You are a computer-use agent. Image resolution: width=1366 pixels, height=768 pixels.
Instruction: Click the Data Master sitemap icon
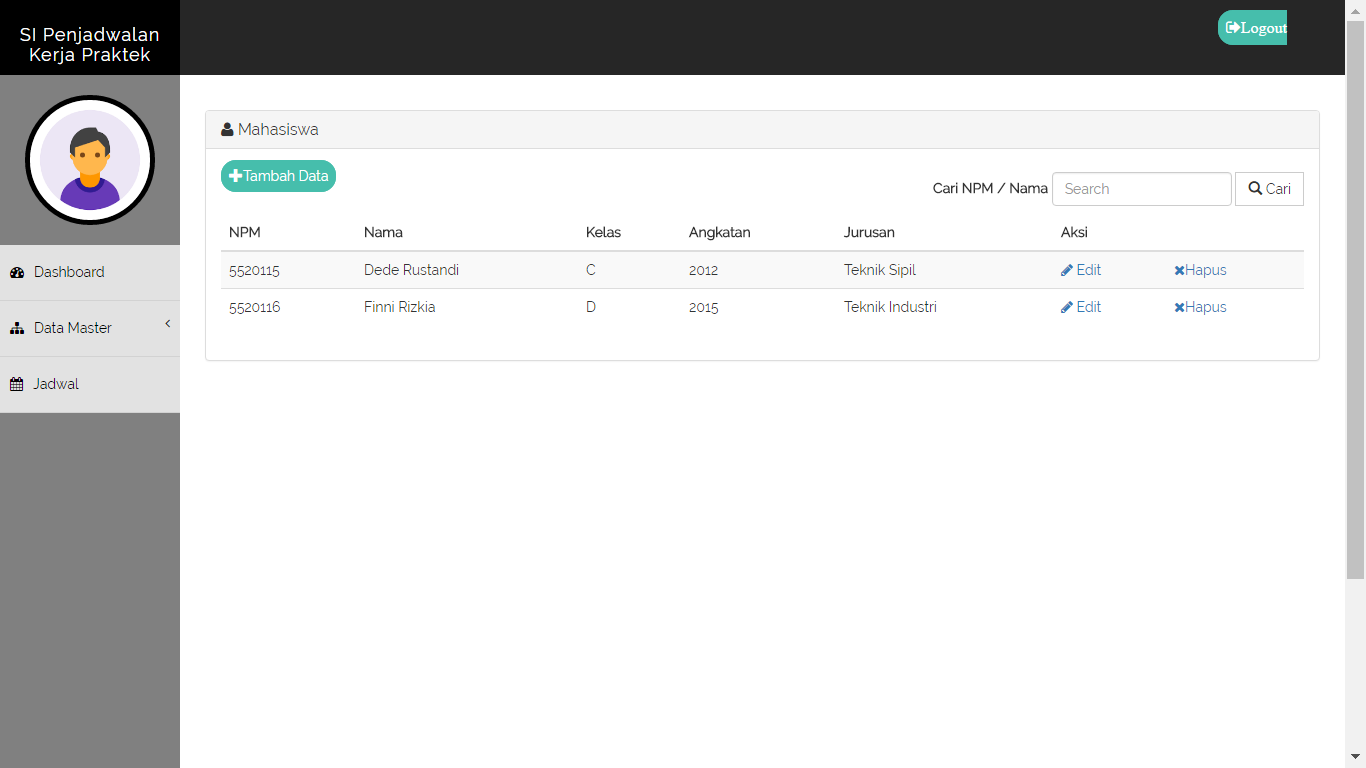[x=17, y=329]
